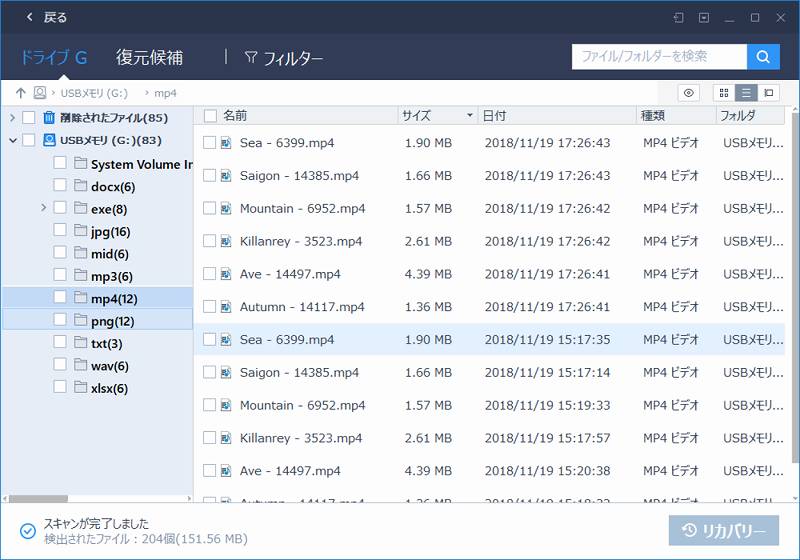Expand the 削除されたファイル(85) tree node
This screenshot has width=800, height=560.
pos(12,118)
